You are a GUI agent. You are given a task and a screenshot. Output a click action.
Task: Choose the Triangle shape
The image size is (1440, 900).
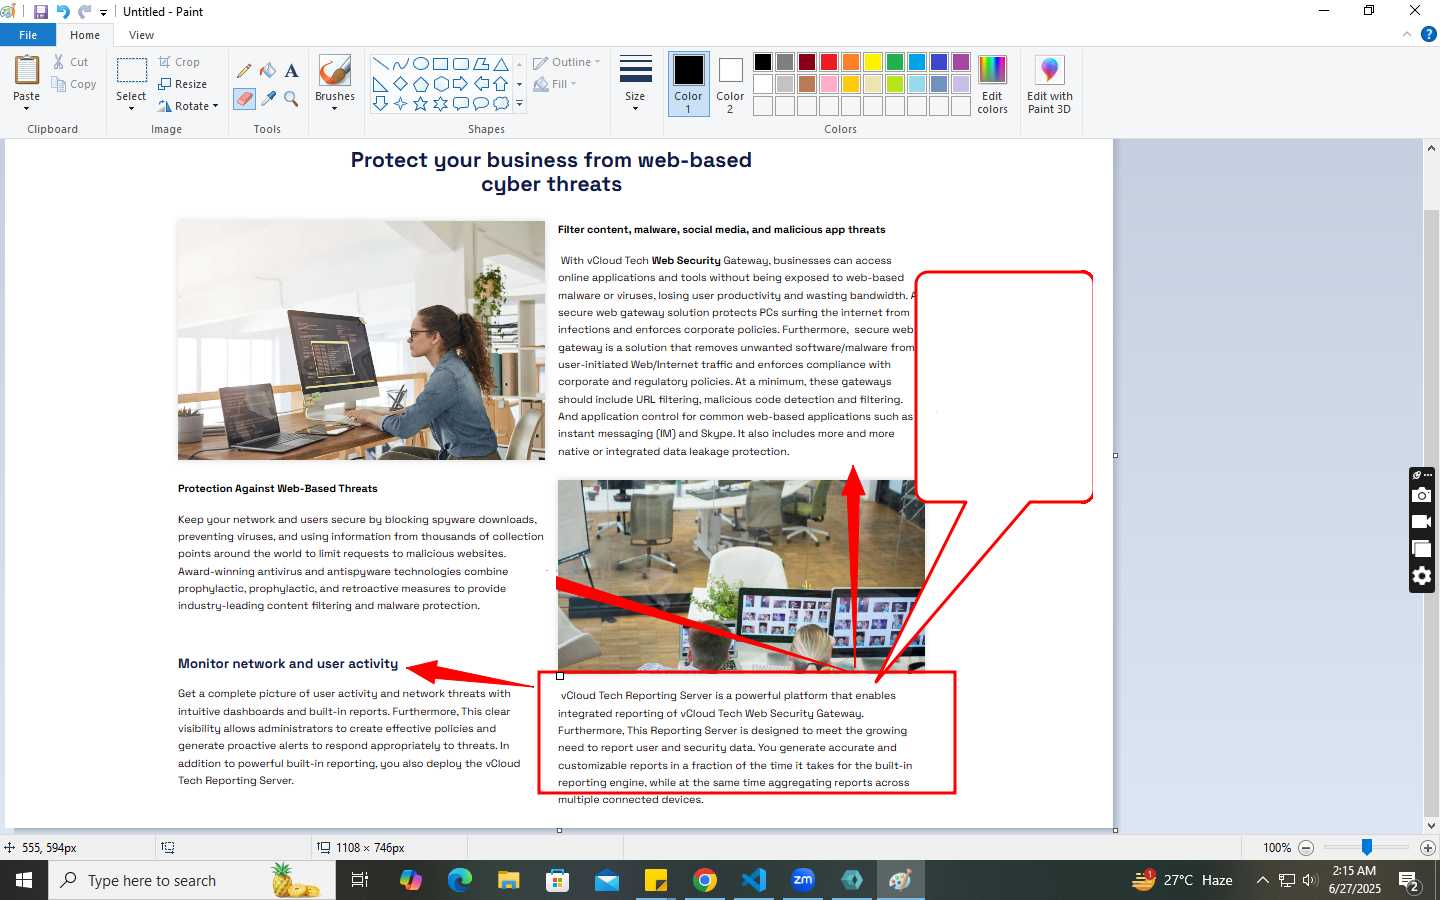pyautogui.click(x=501, y=64)
